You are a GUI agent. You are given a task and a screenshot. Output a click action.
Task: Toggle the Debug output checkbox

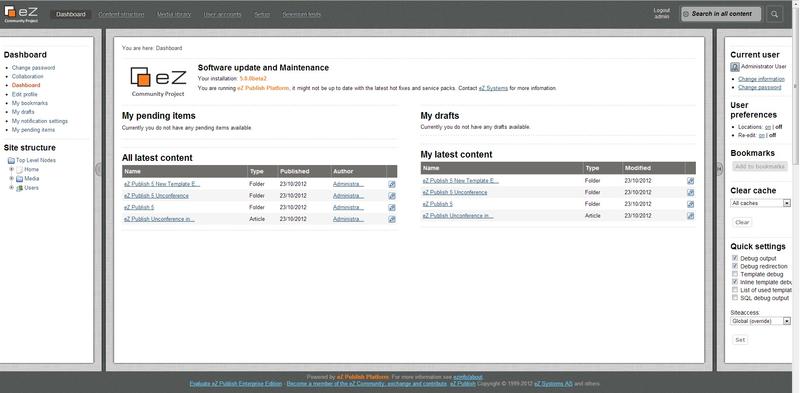point(735,258)
